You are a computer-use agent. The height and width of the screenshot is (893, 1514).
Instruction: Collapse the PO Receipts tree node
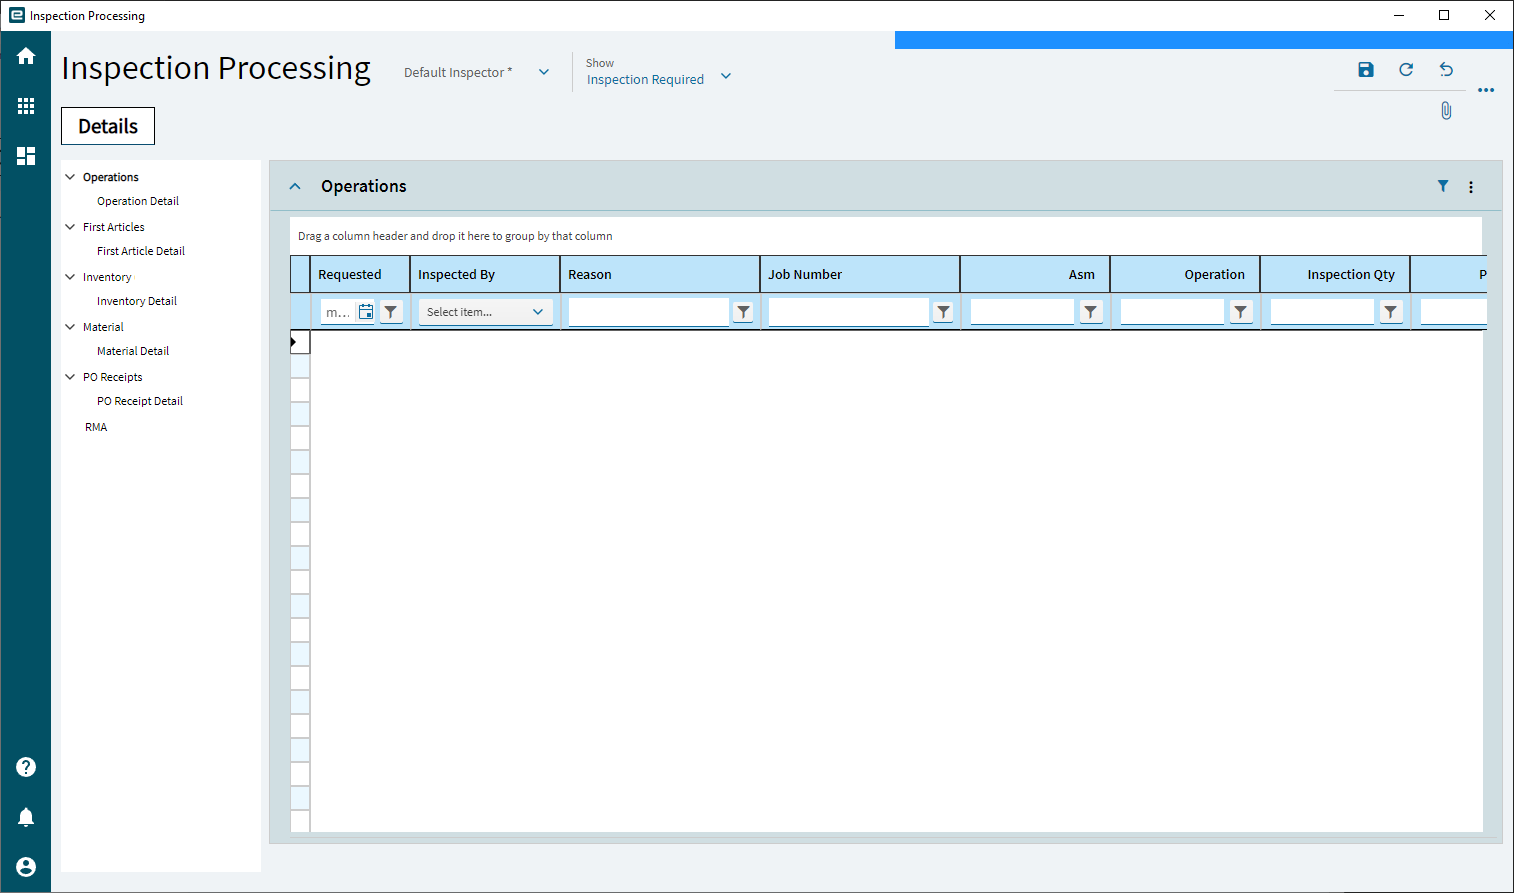(x=70, y=377)
